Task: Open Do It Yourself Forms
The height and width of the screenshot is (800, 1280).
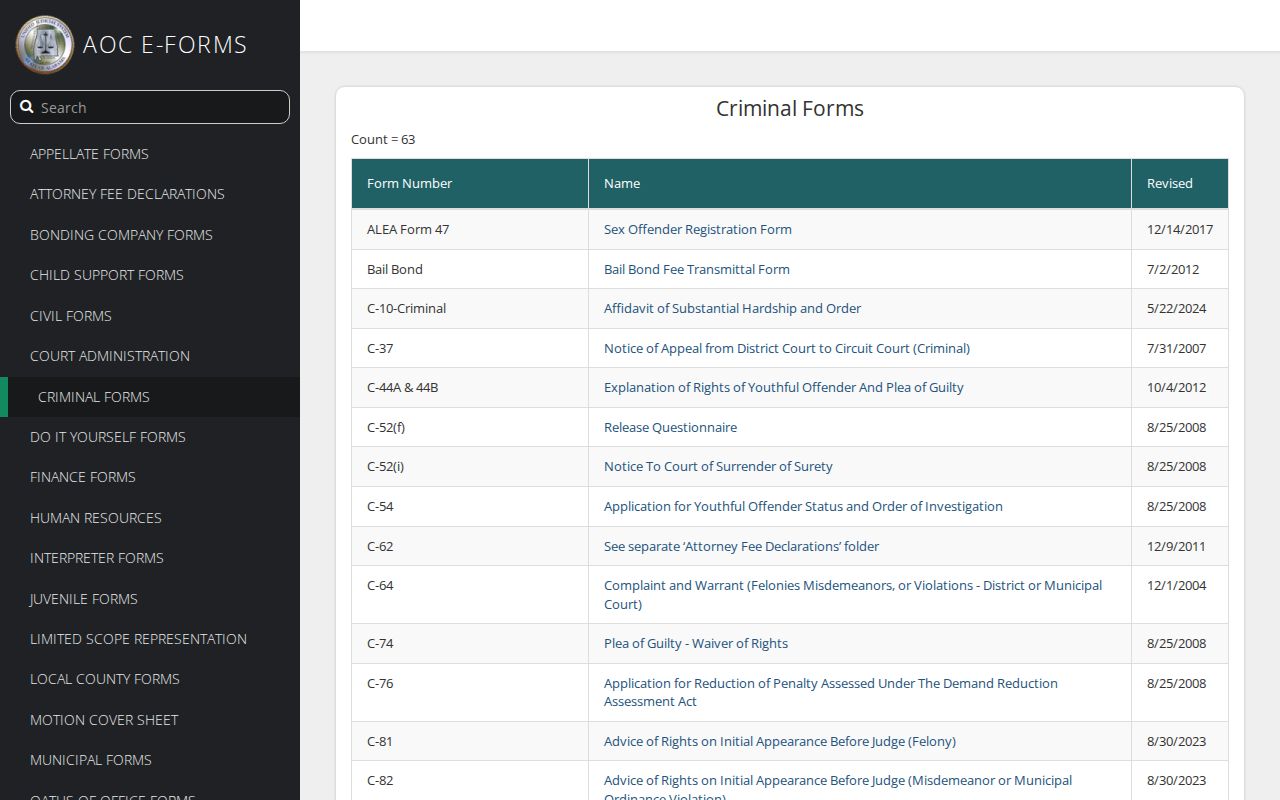Action: click(108, 437)
